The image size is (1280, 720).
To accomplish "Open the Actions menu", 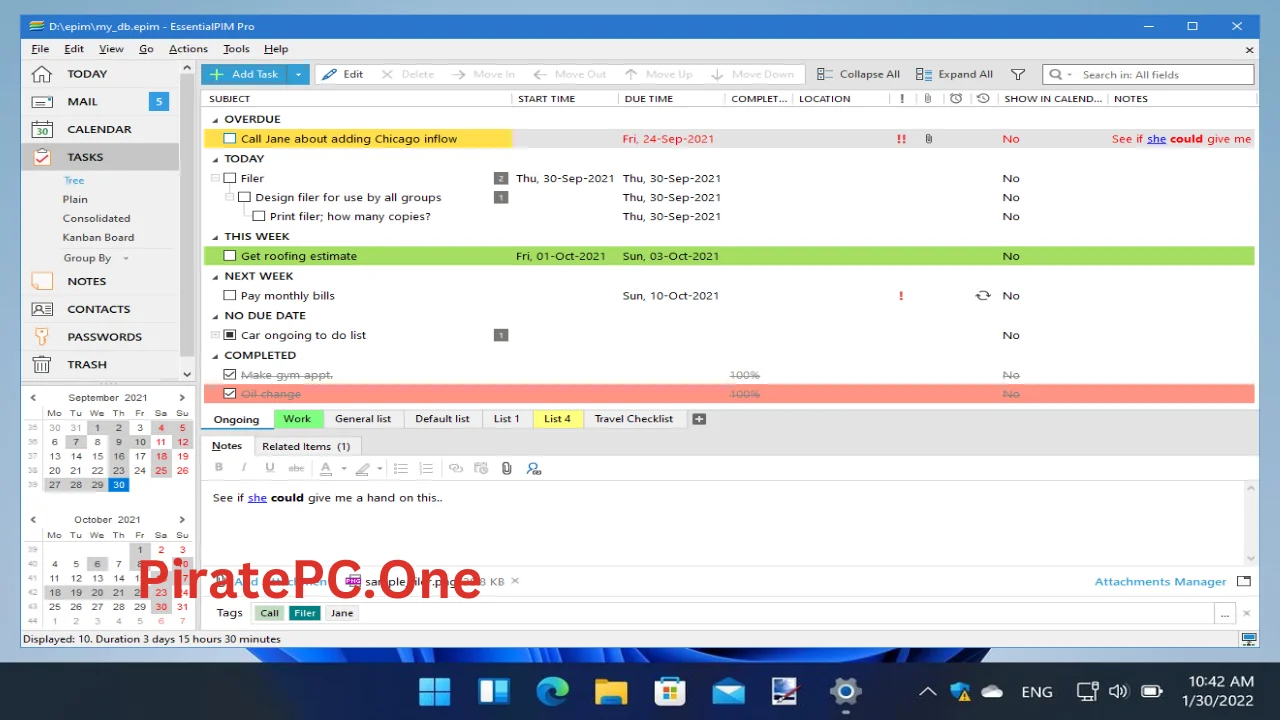I will 188,49.
